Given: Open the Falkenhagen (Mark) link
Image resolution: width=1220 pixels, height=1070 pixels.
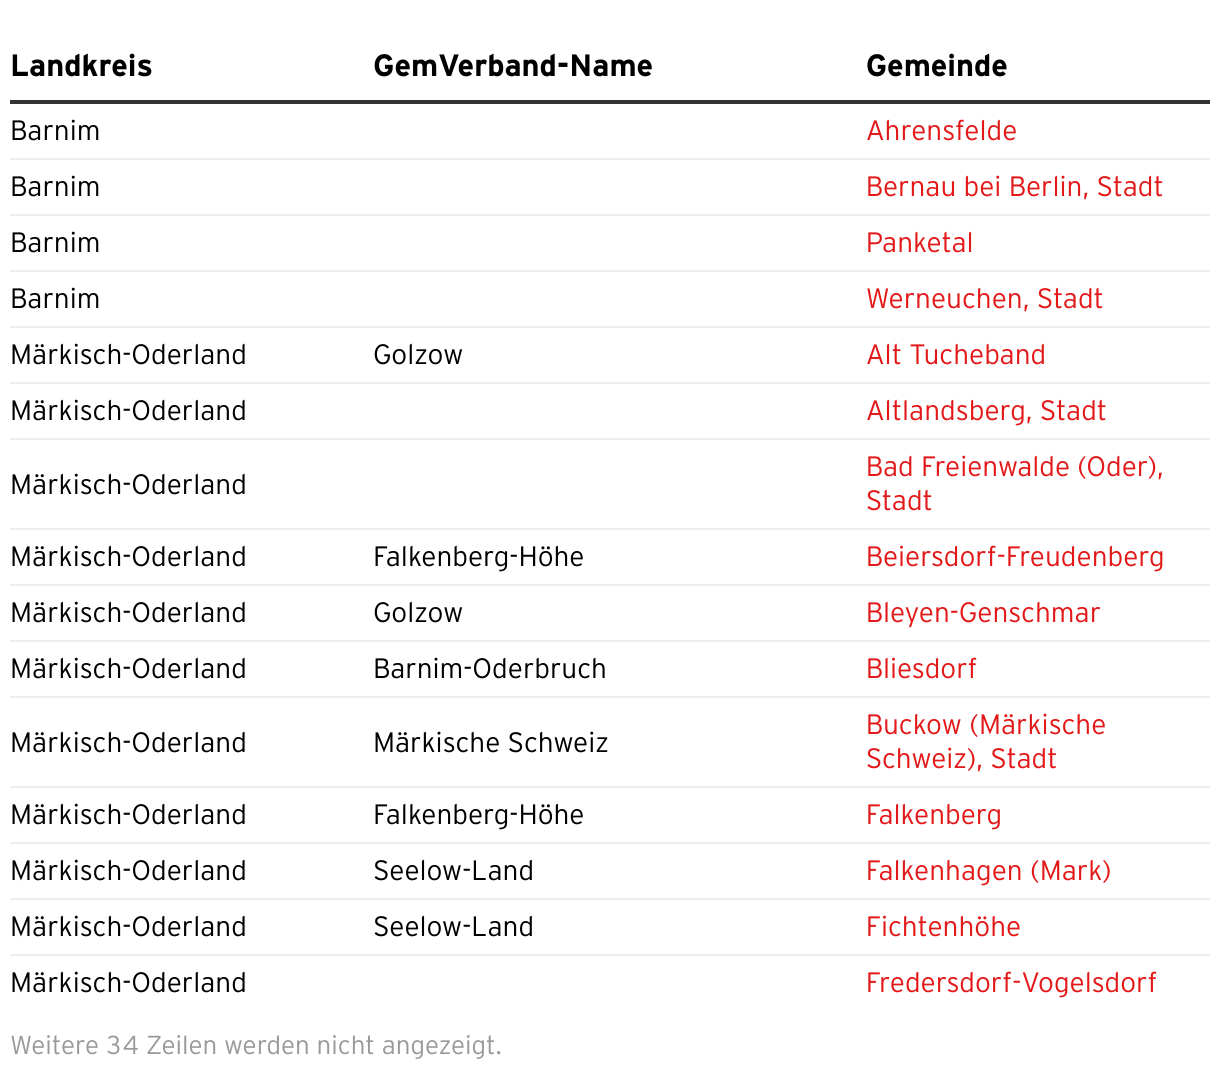Looking at the screenshot, I should (x=988, y=871).
